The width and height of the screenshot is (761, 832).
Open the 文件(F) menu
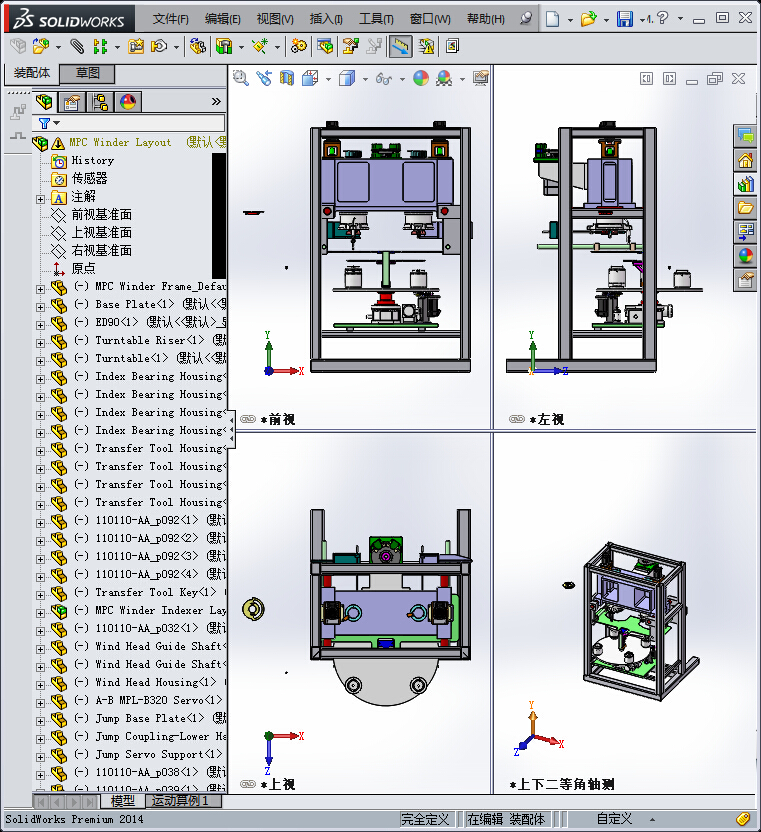click(170, 19)
